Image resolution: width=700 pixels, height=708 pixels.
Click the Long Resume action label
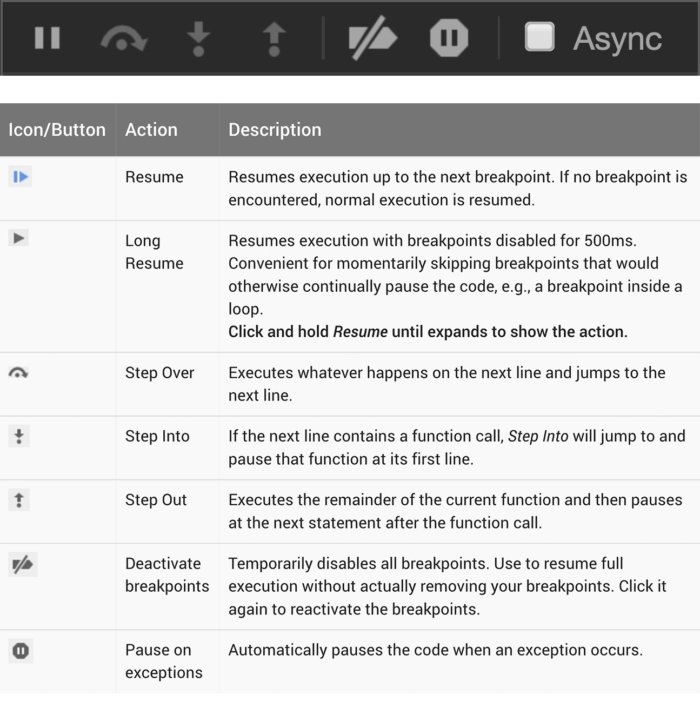pyautogui.click(x=154, y=252)
